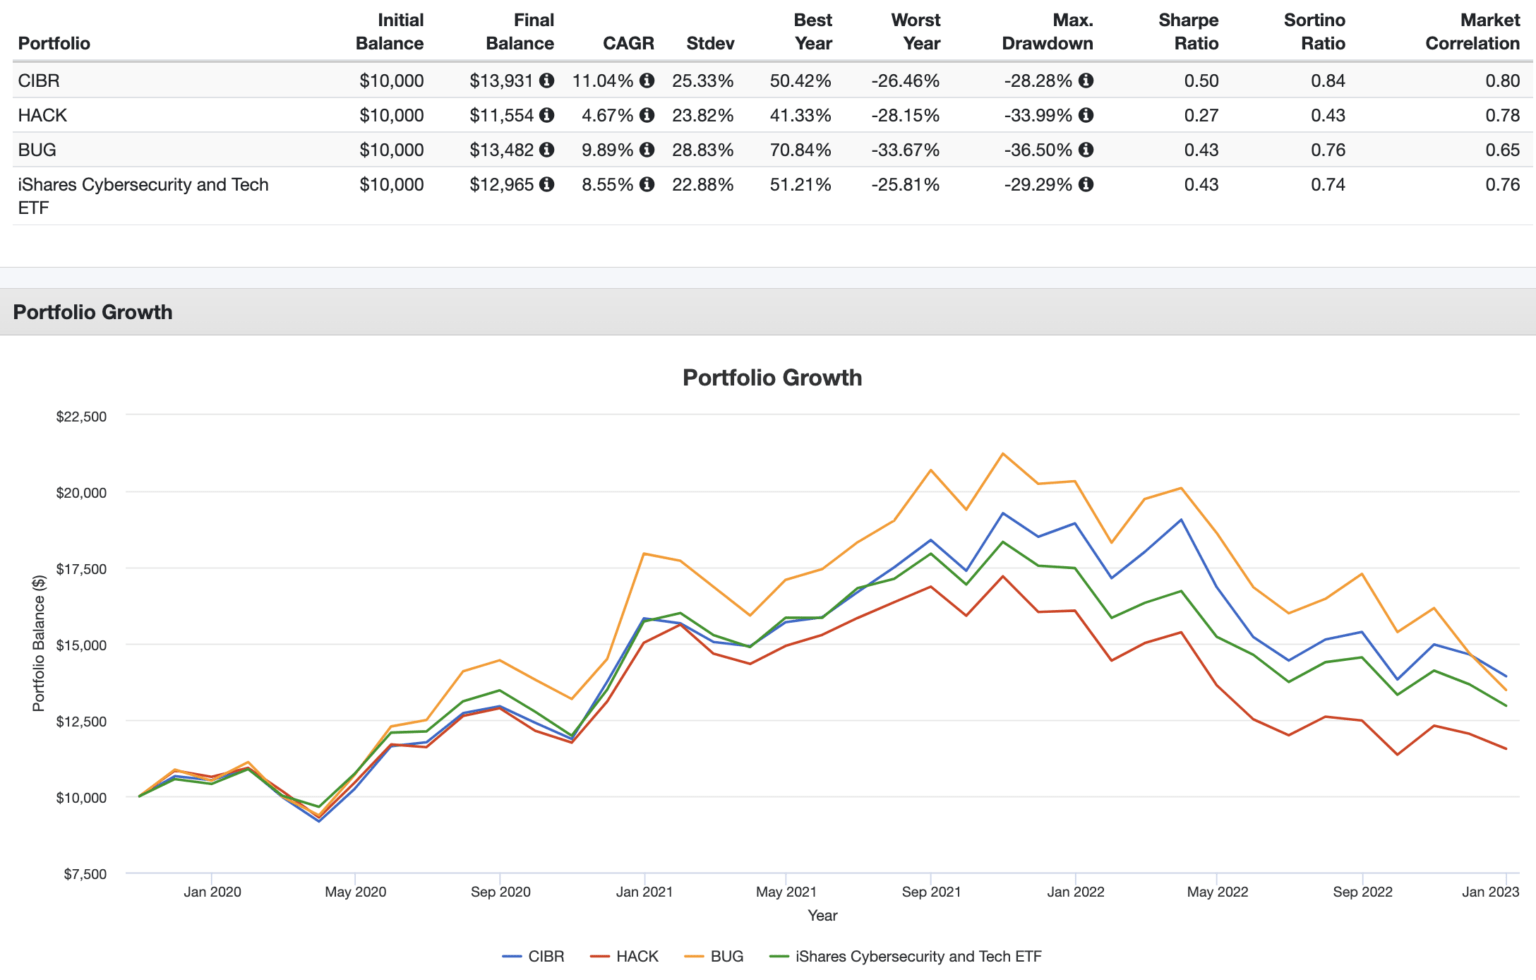Open info icon beside BUG max drawdown -36.50%
The width and height of the screenshot is (1536, 980).
point(1086,150)
